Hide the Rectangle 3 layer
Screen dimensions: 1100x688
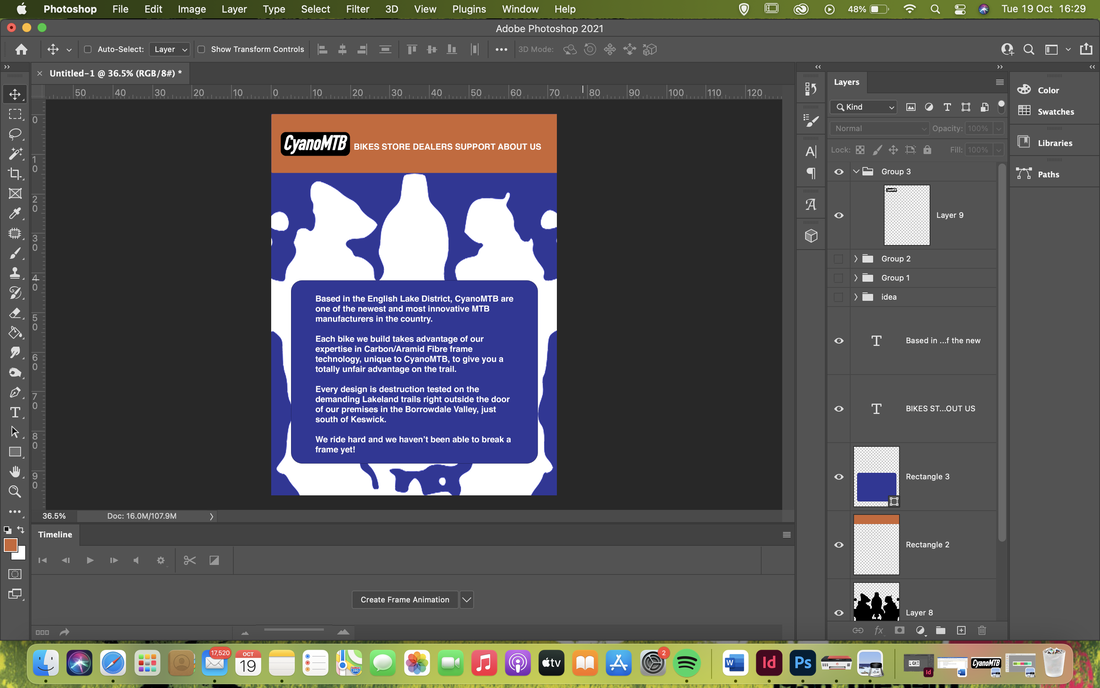click(838, 477)
